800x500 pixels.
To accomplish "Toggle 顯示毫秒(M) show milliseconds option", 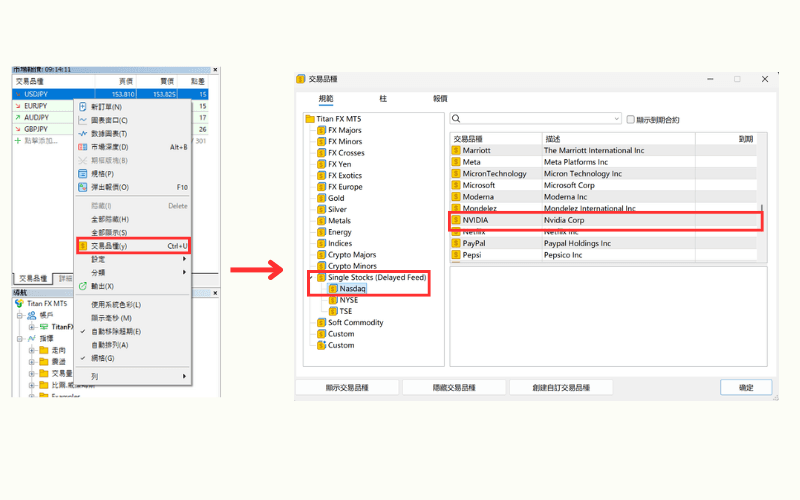I will coord(133,318).
